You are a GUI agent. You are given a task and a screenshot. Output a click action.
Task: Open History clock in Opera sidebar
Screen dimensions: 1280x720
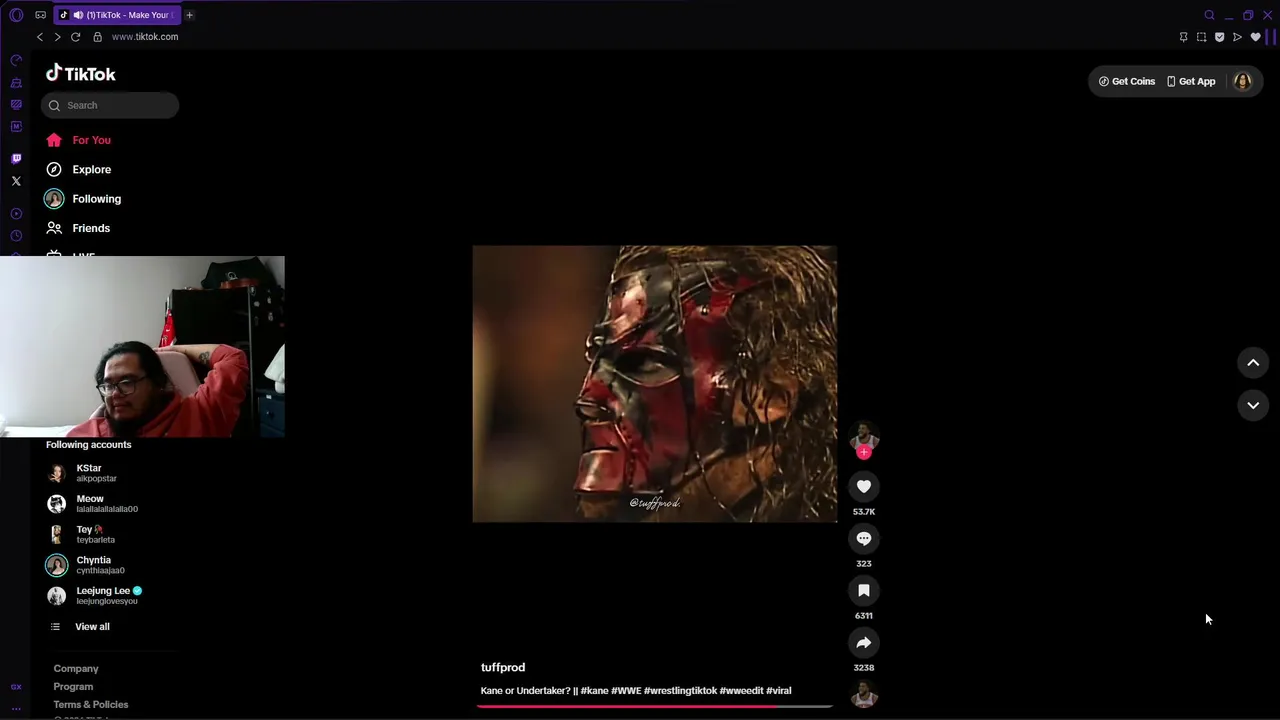[x=16, y=236]
